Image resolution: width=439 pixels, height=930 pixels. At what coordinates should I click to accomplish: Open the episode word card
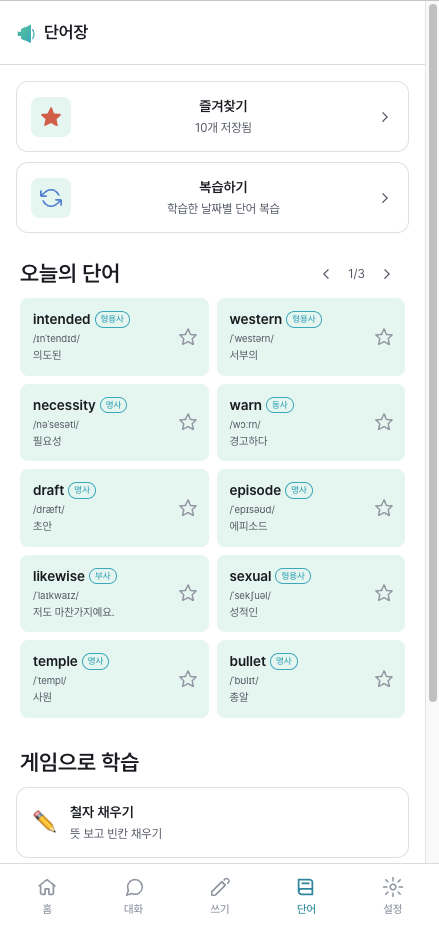[311, 508]
